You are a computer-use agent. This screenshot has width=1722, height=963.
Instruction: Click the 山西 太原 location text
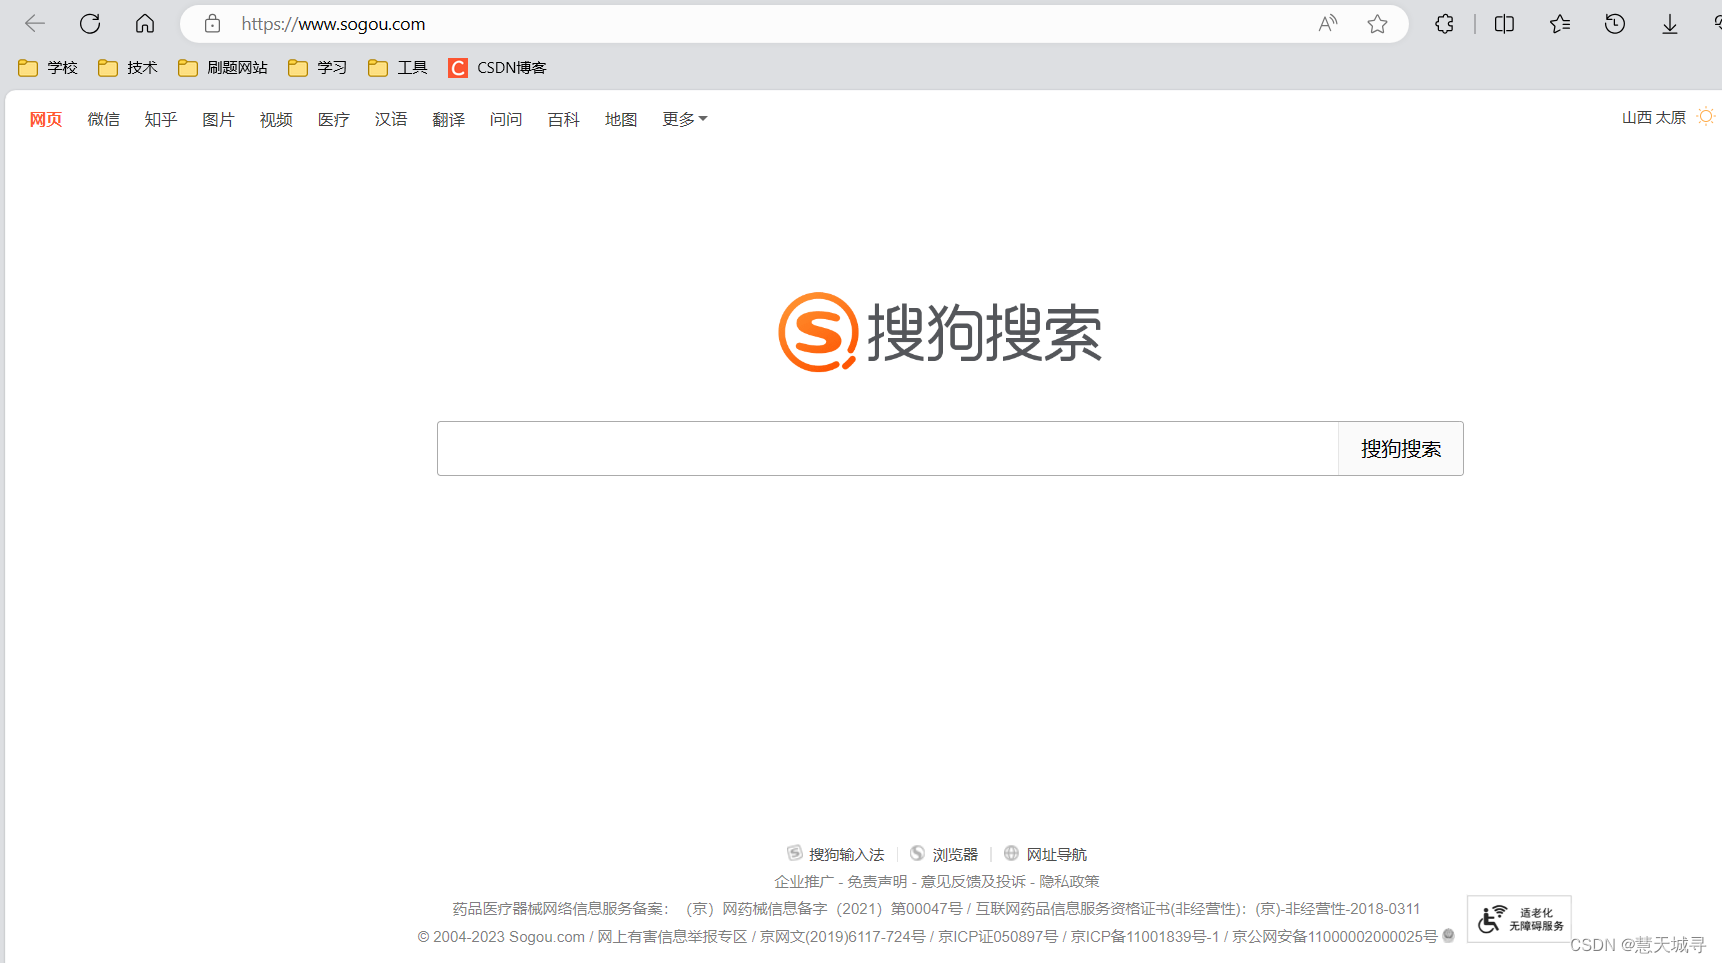(x=1654, y=117)
